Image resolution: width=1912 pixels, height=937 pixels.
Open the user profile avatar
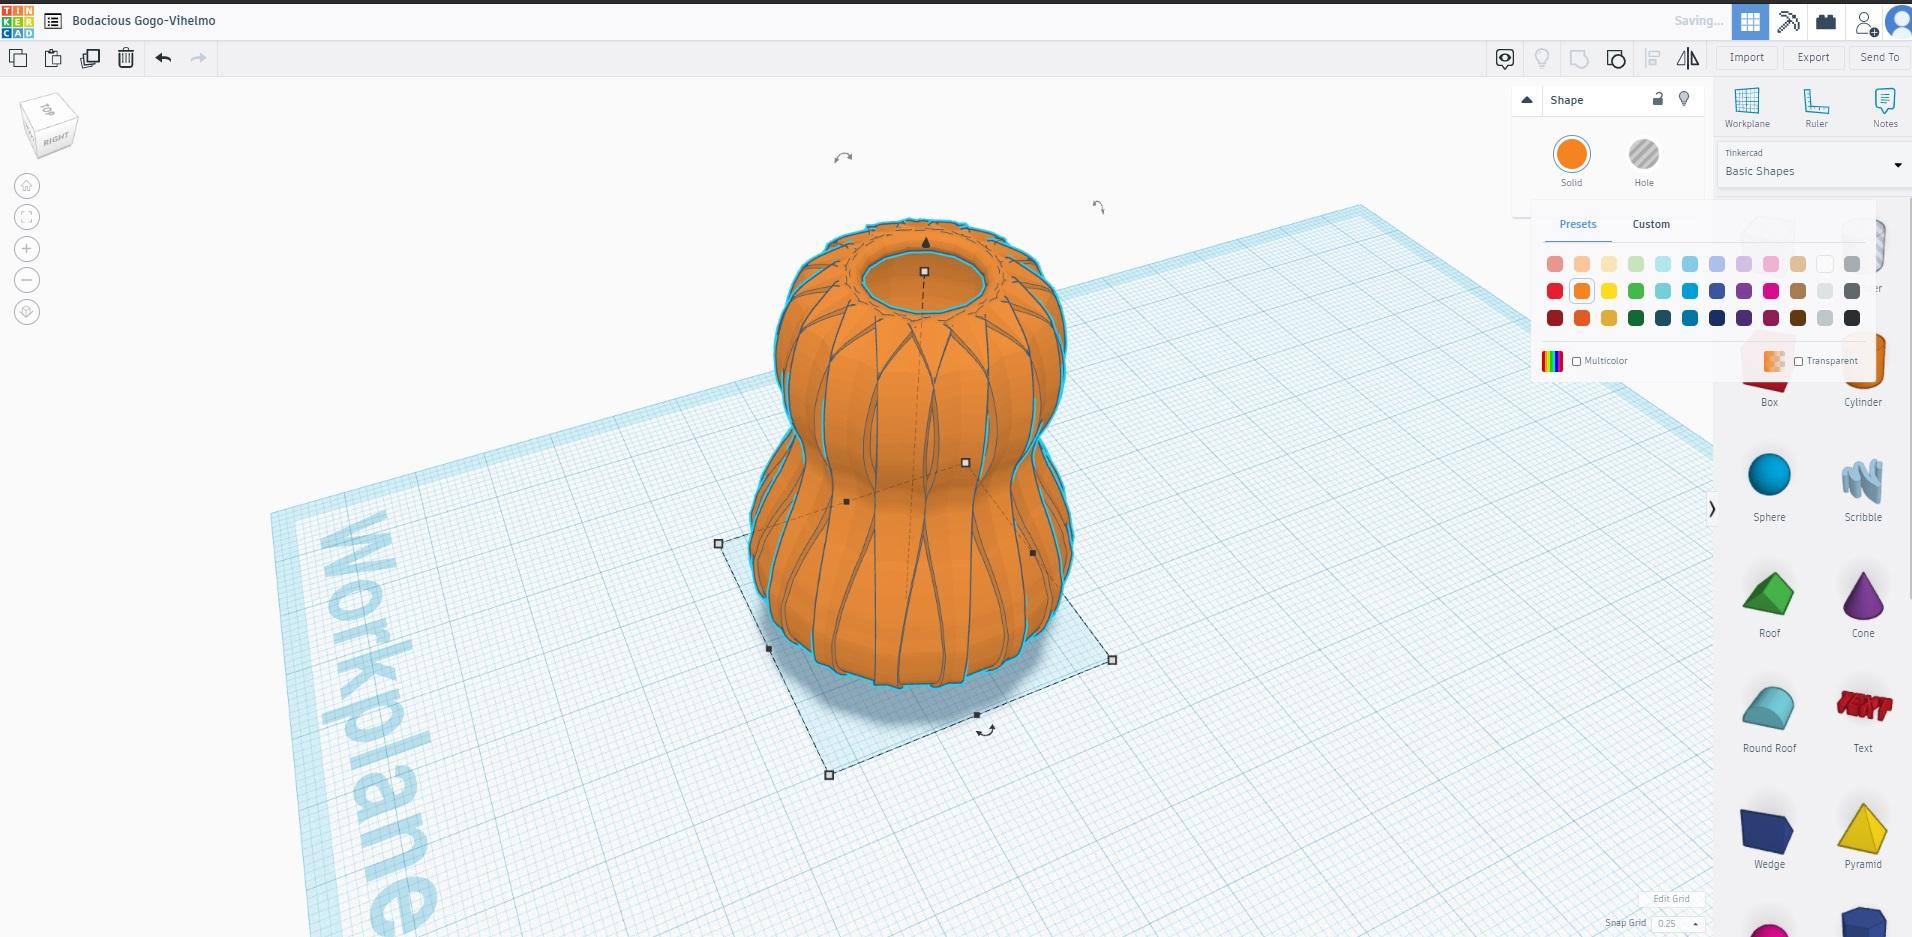tap(1898, 22)
